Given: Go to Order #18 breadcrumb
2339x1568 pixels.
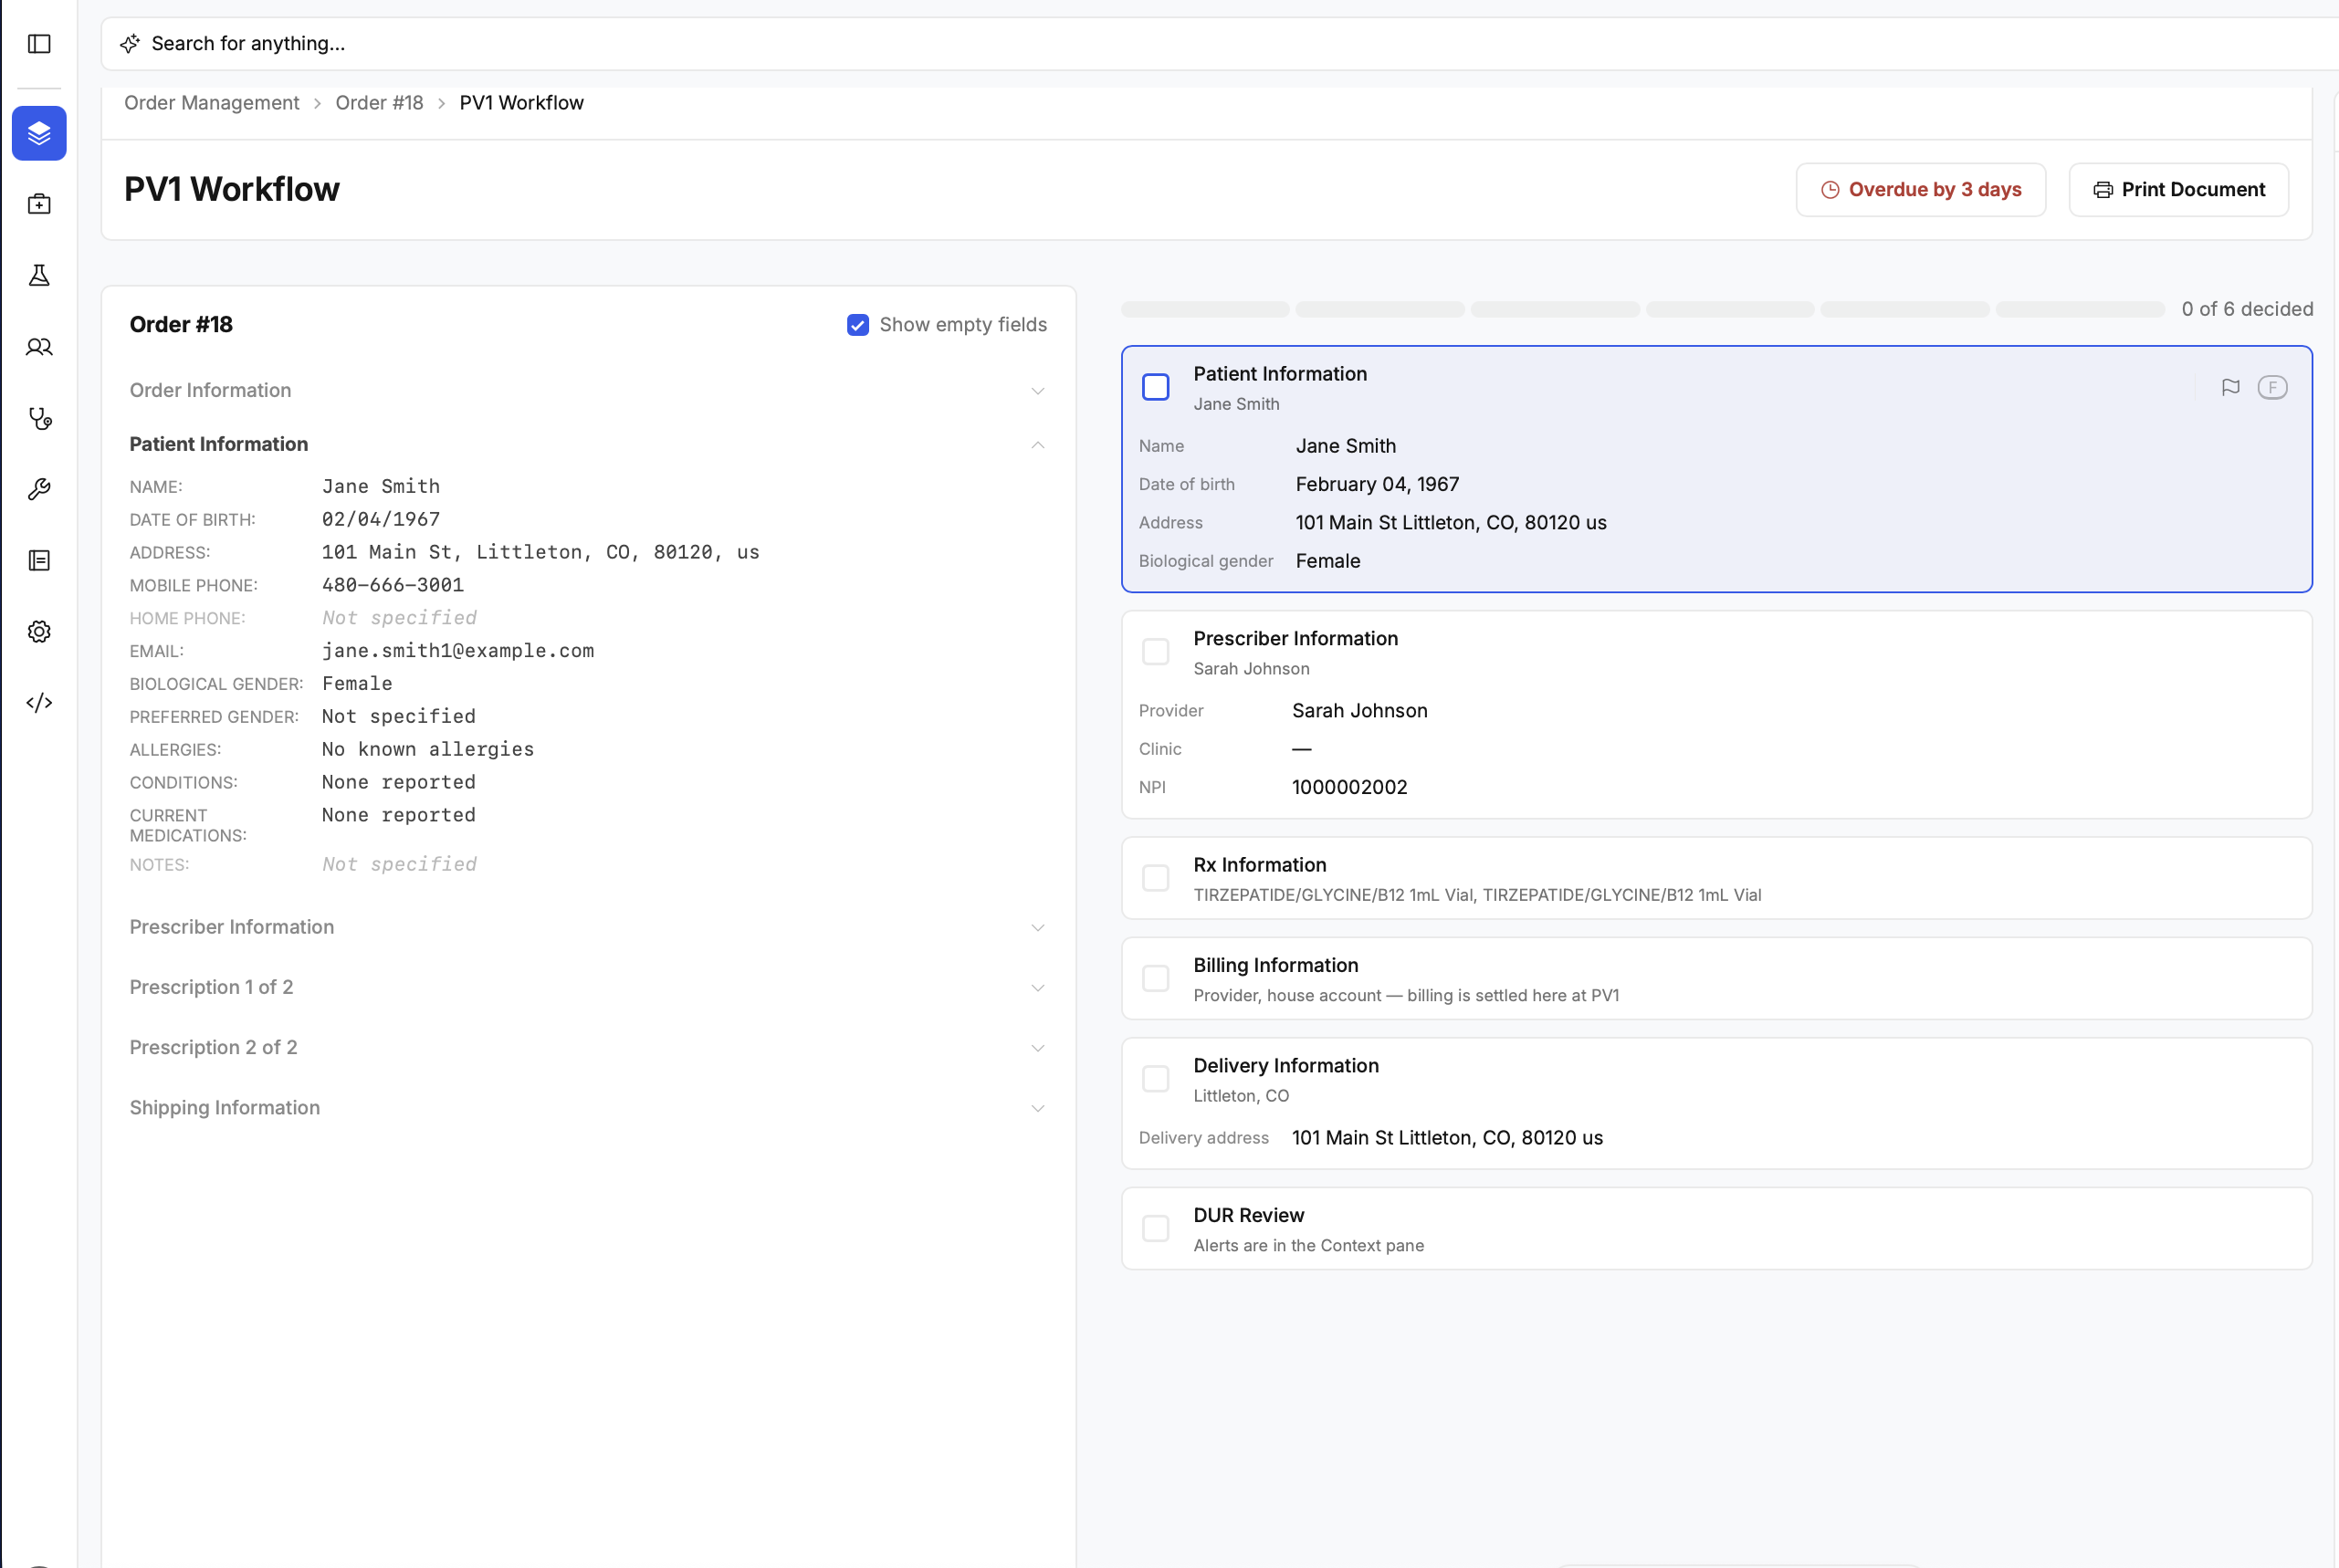Looking at the screenshot, I should (x=379, y=103).
